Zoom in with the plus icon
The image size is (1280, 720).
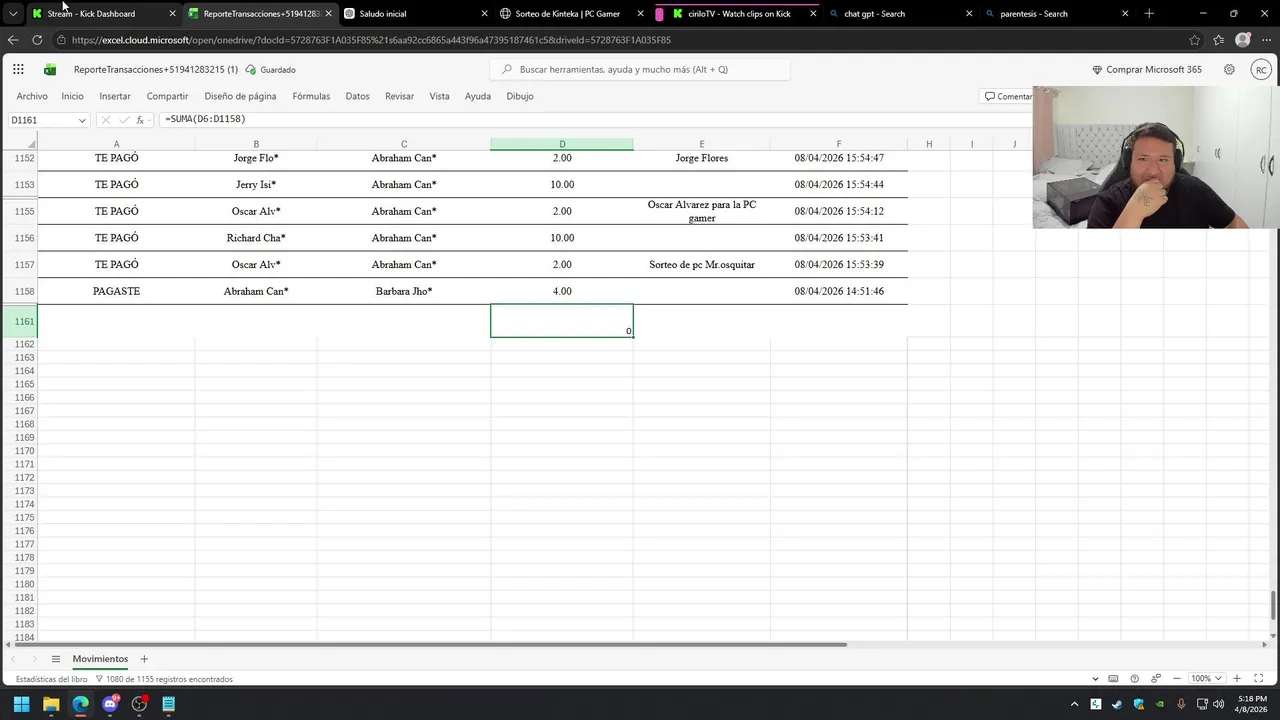coord(1237,679)
